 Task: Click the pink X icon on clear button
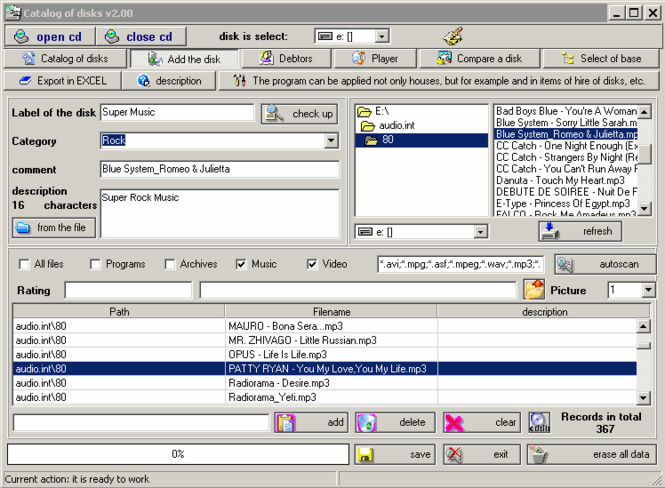pos(454,423)
